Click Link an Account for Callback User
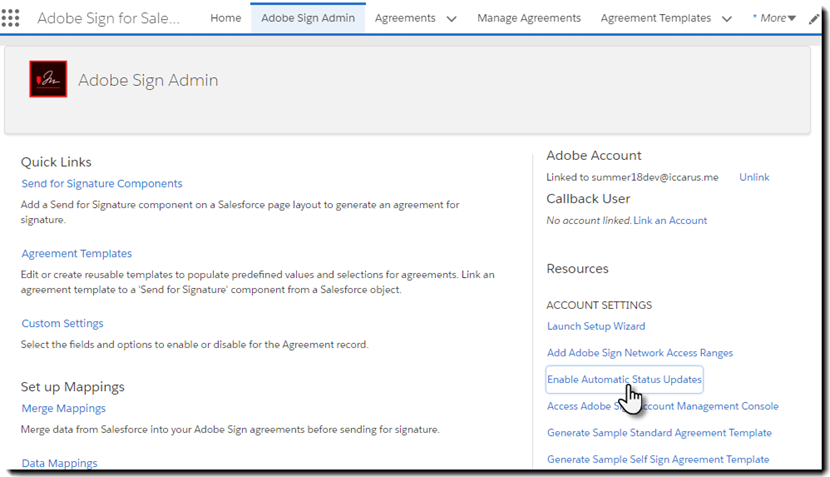Image resolution: width=830 pixels, height=477 pixels. [670, 220]
